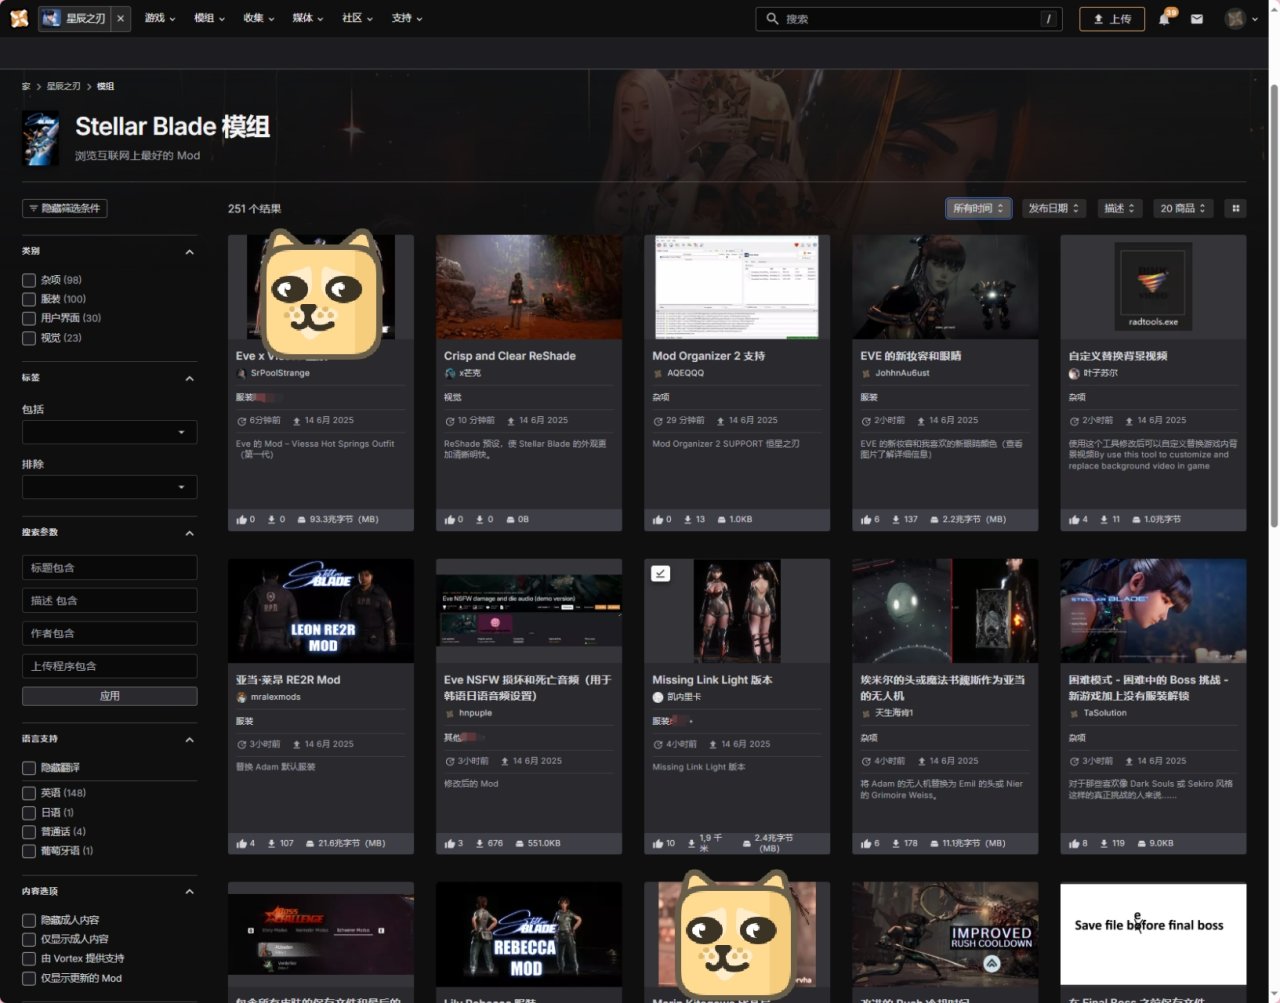Close the 星辰之刃 game tab
Screen dimensions: 1280x1003
pyautogui.click(x=121, y=18)
